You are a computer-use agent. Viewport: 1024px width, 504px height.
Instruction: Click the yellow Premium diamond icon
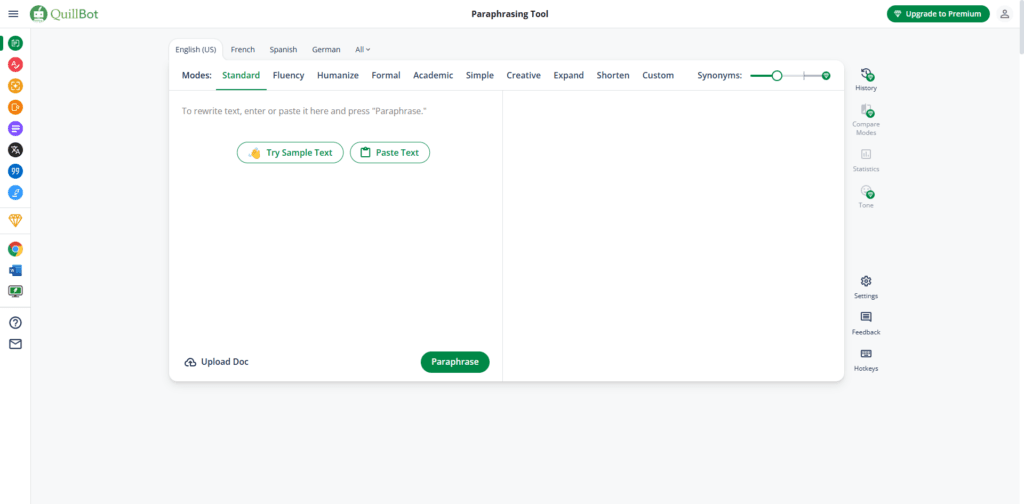click(x=15, y=221)
